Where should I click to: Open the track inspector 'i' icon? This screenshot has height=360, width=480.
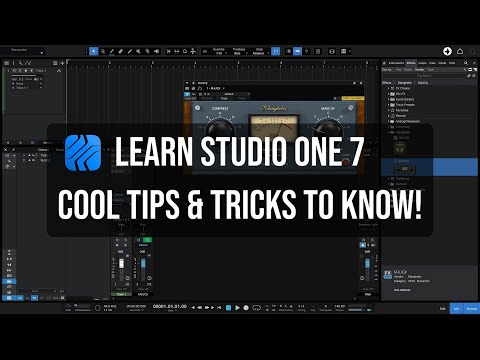[x=14, y=63]
